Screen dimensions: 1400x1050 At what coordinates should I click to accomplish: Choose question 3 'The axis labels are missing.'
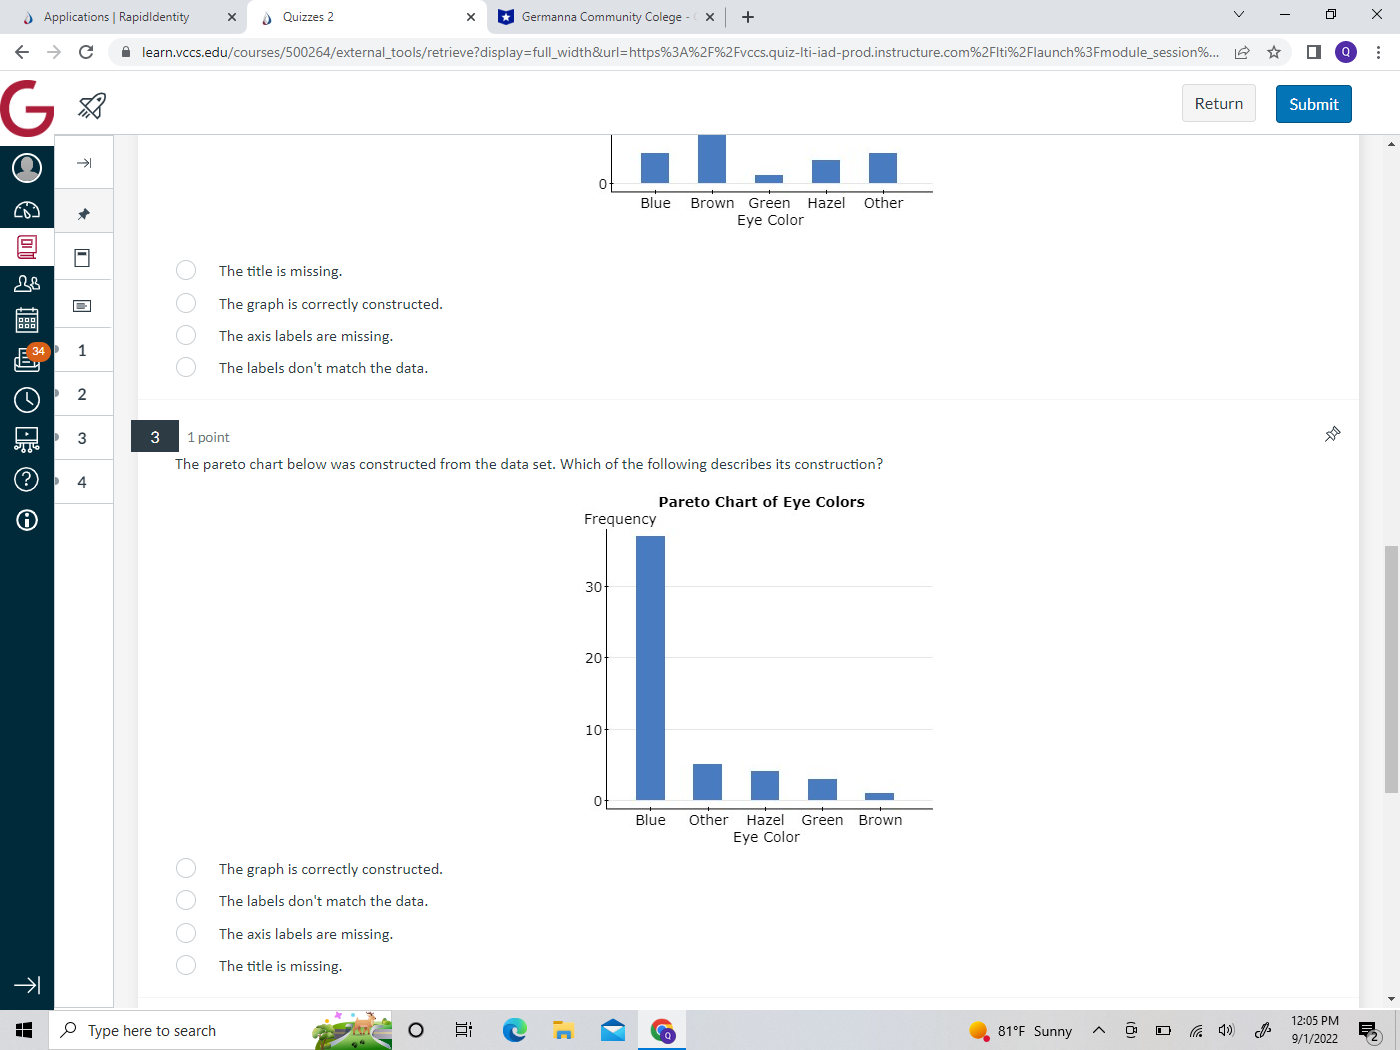click(x=186, y=933)
